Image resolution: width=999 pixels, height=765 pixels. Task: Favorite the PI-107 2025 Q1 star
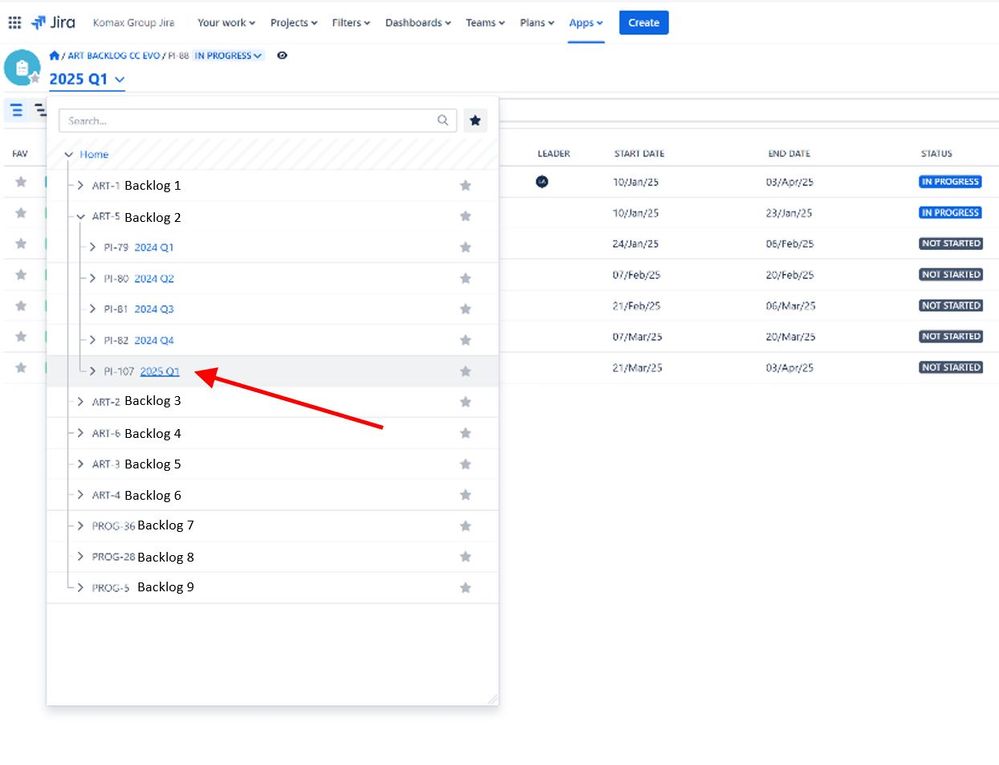click(466, 371)
